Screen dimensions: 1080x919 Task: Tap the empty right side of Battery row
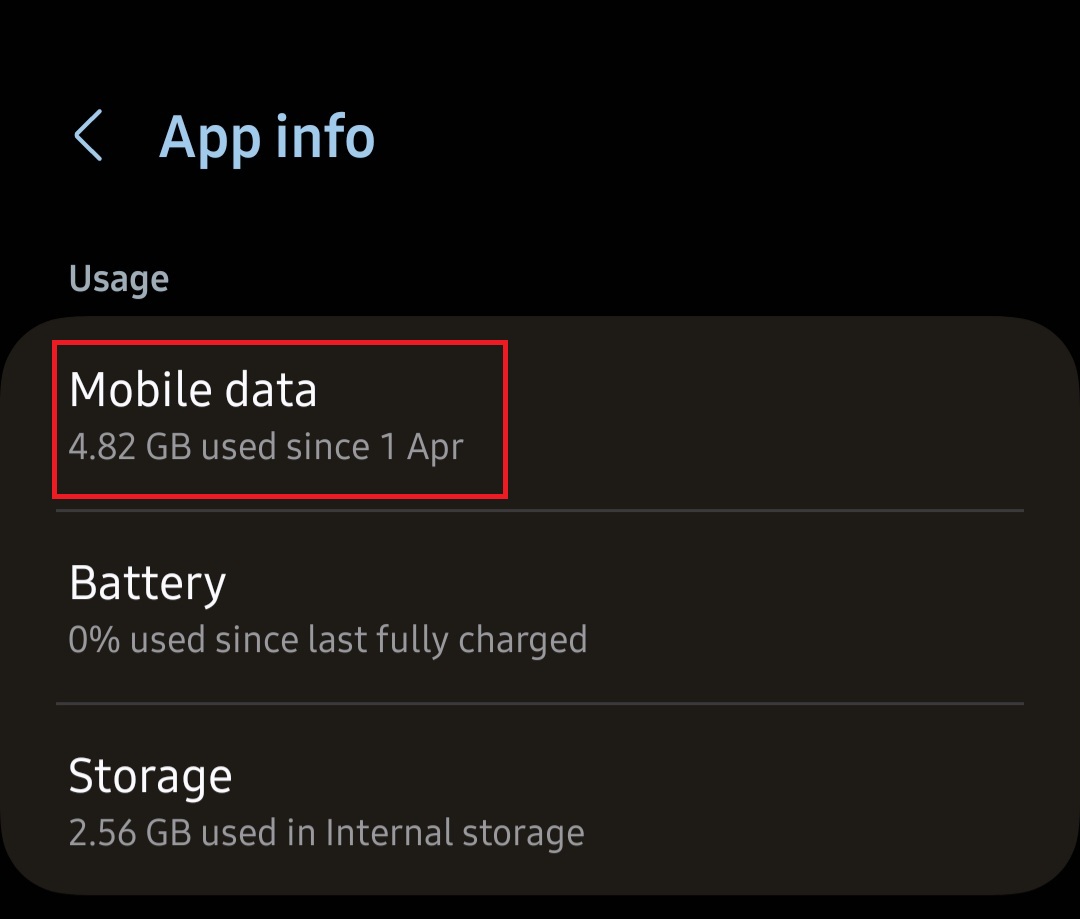(820, 608)
